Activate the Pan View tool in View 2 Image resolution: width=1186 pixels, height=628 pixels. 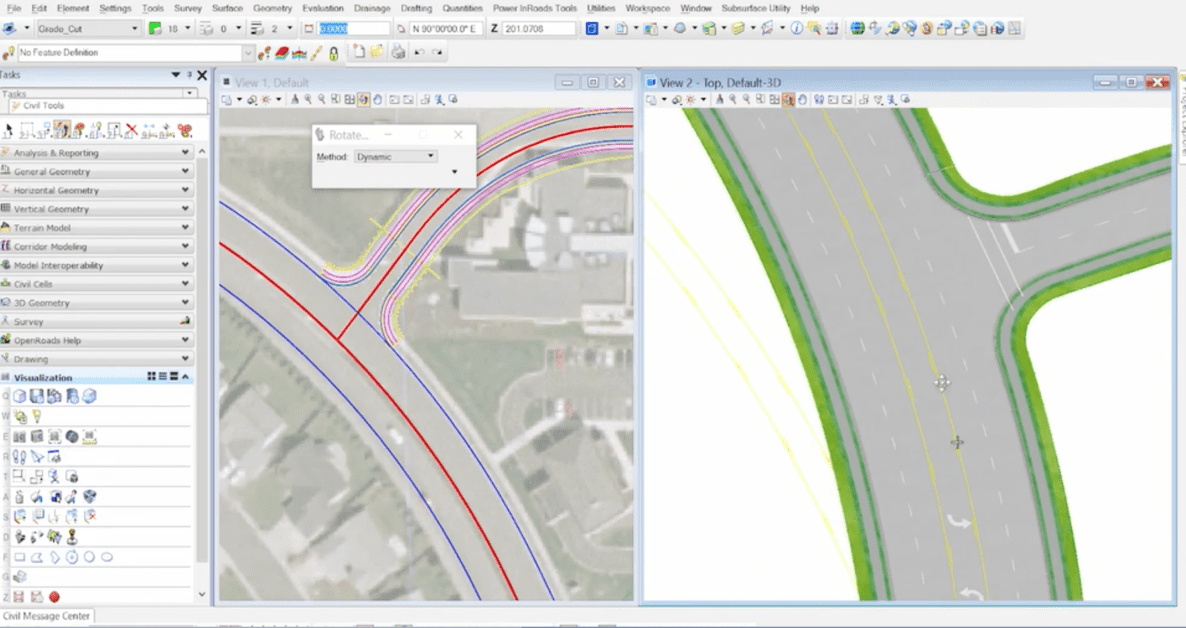click(x=800, y=99)
